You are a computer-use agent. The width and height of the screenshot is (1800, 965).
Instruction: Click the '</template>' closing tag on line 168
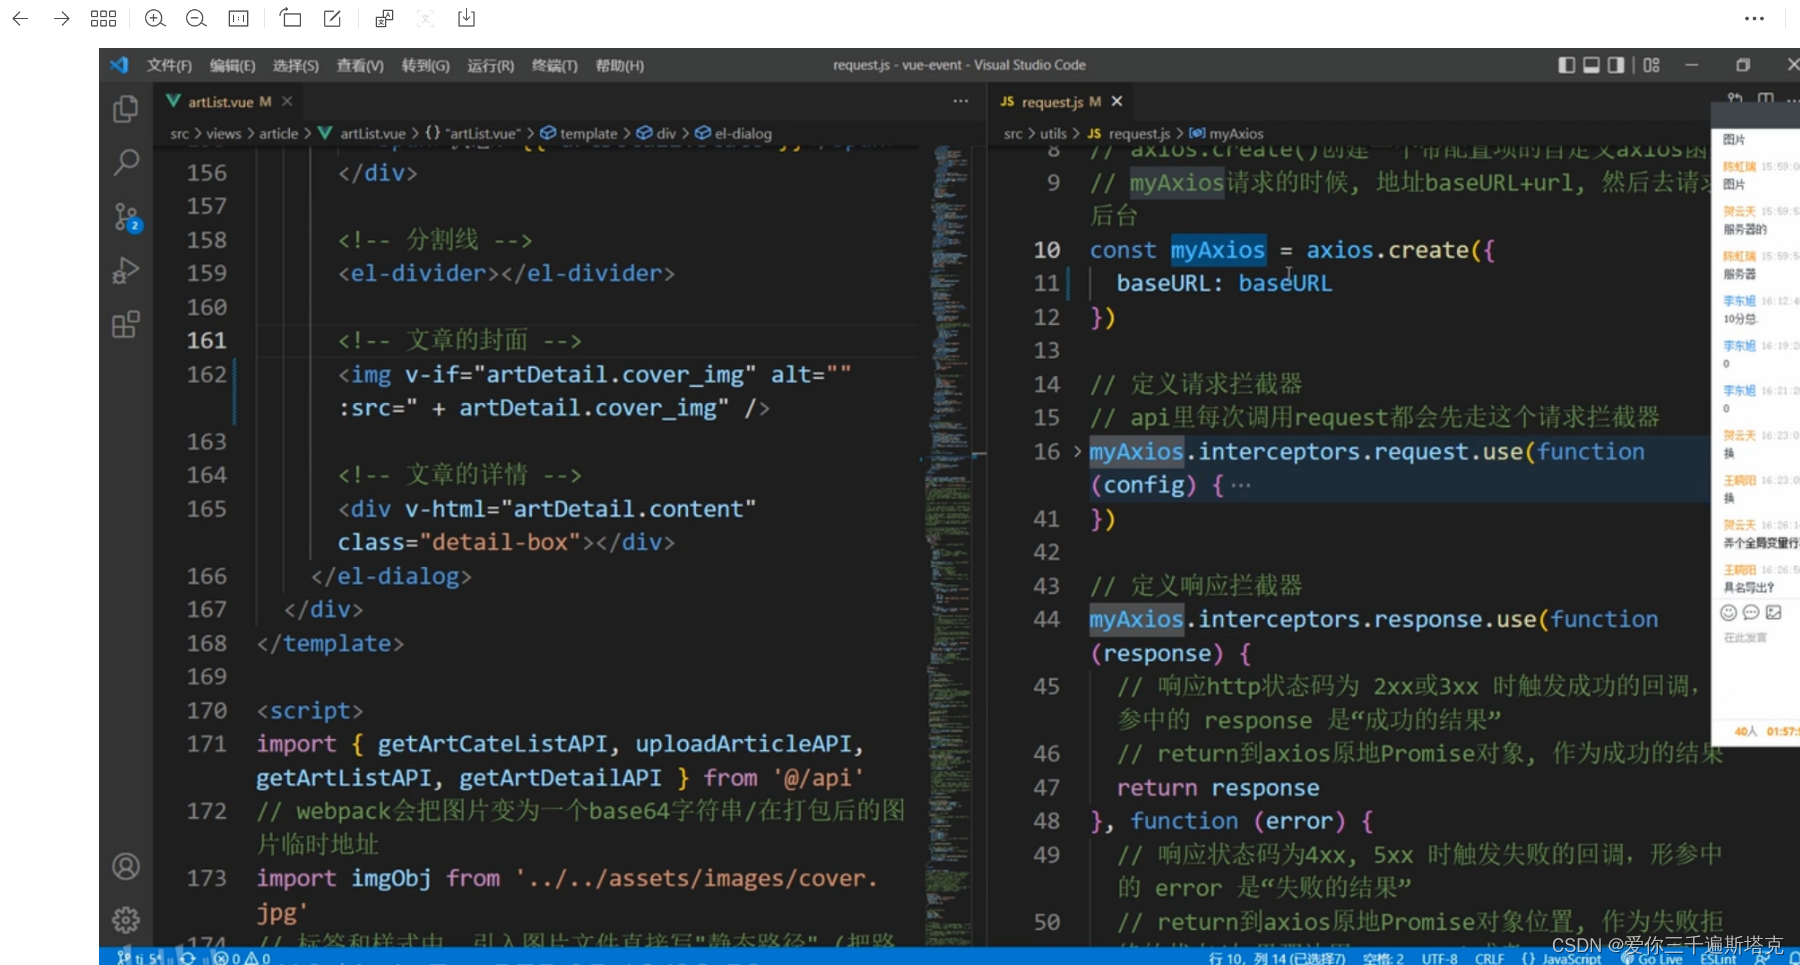pos(330,643)
